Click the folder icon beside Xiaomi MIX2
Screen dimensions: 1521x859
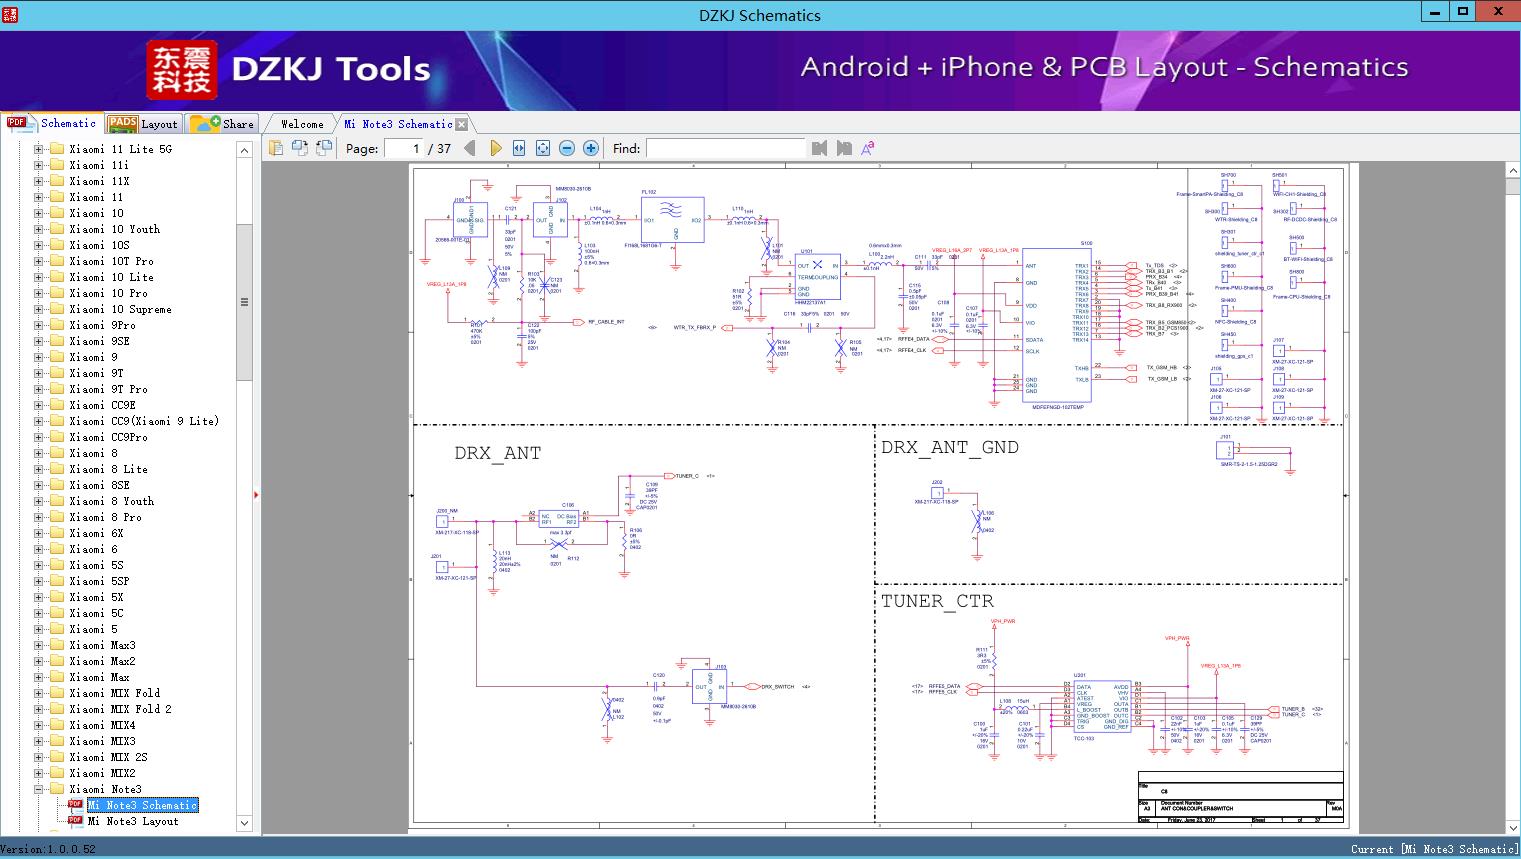click(x=57, y=773)
